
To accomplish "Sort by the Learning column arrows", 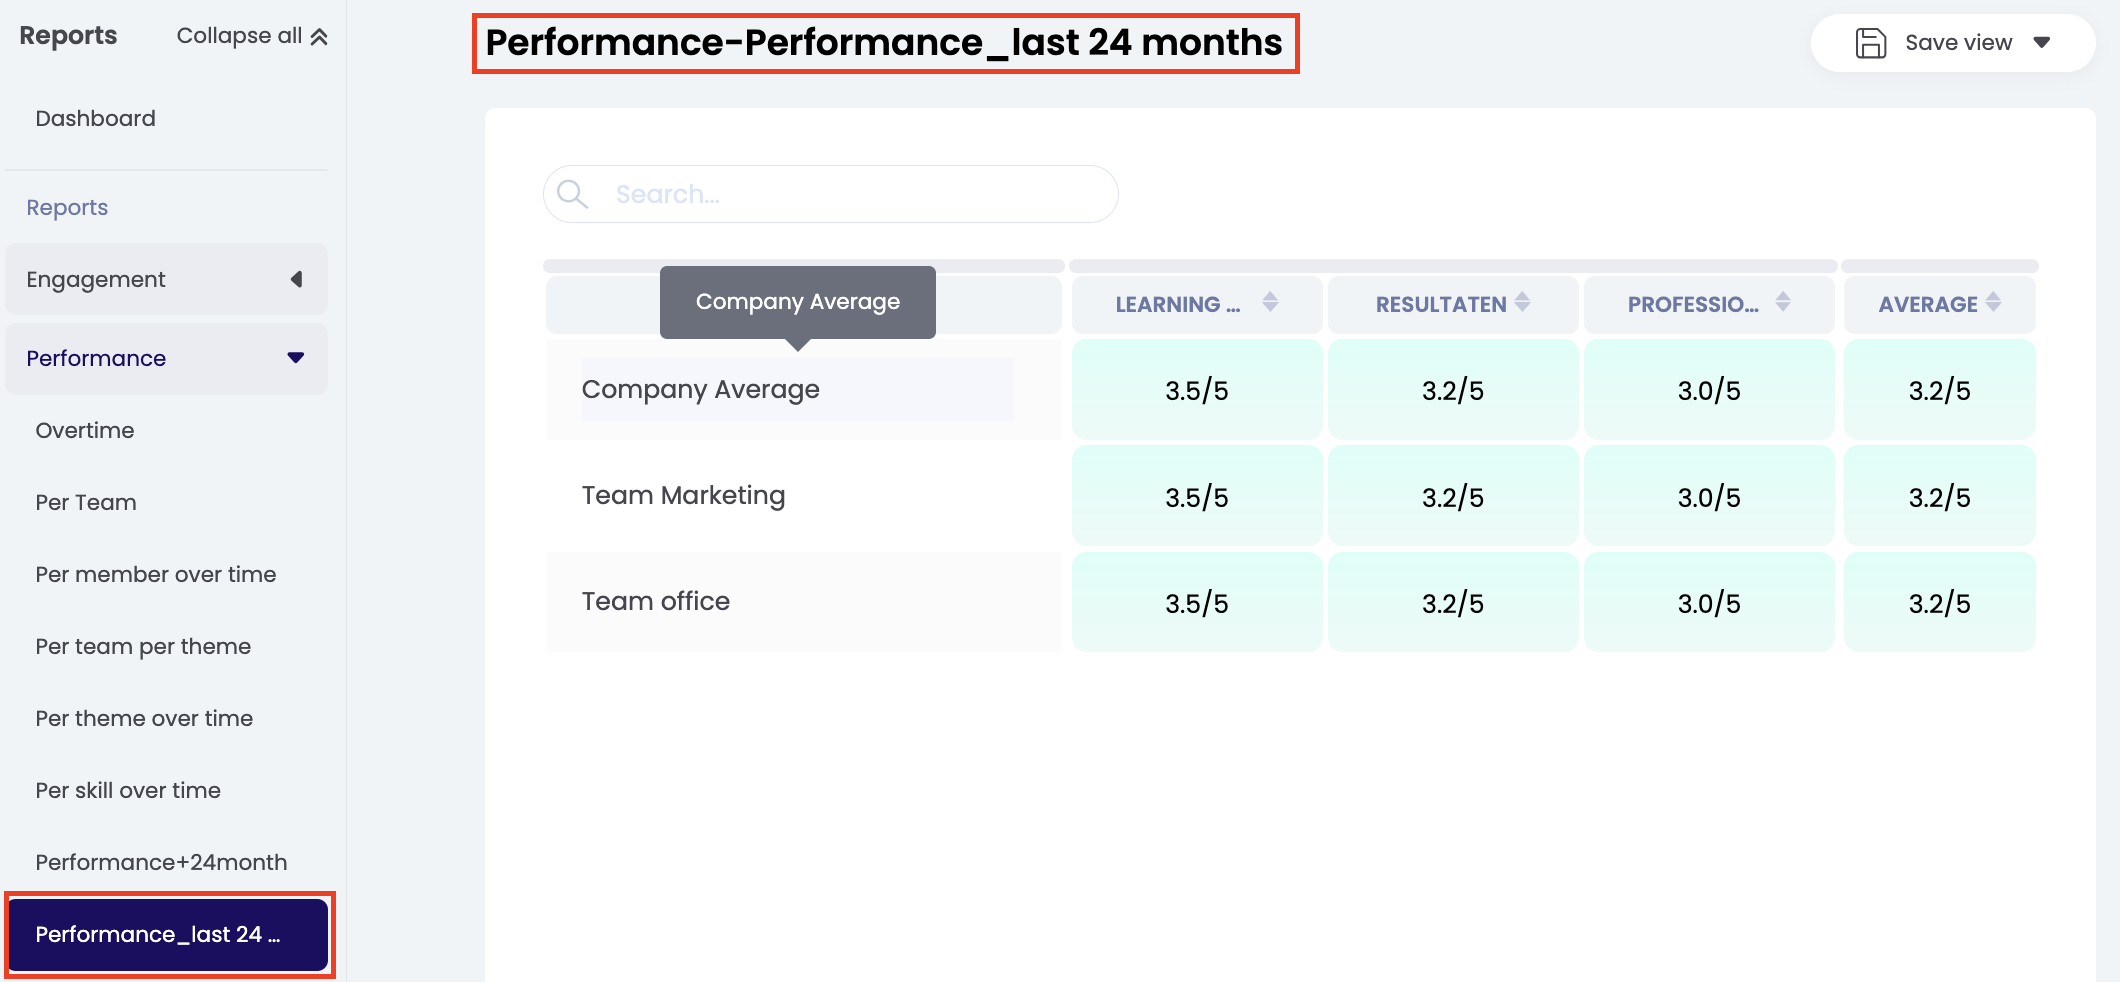I will tap(1270, 302).
